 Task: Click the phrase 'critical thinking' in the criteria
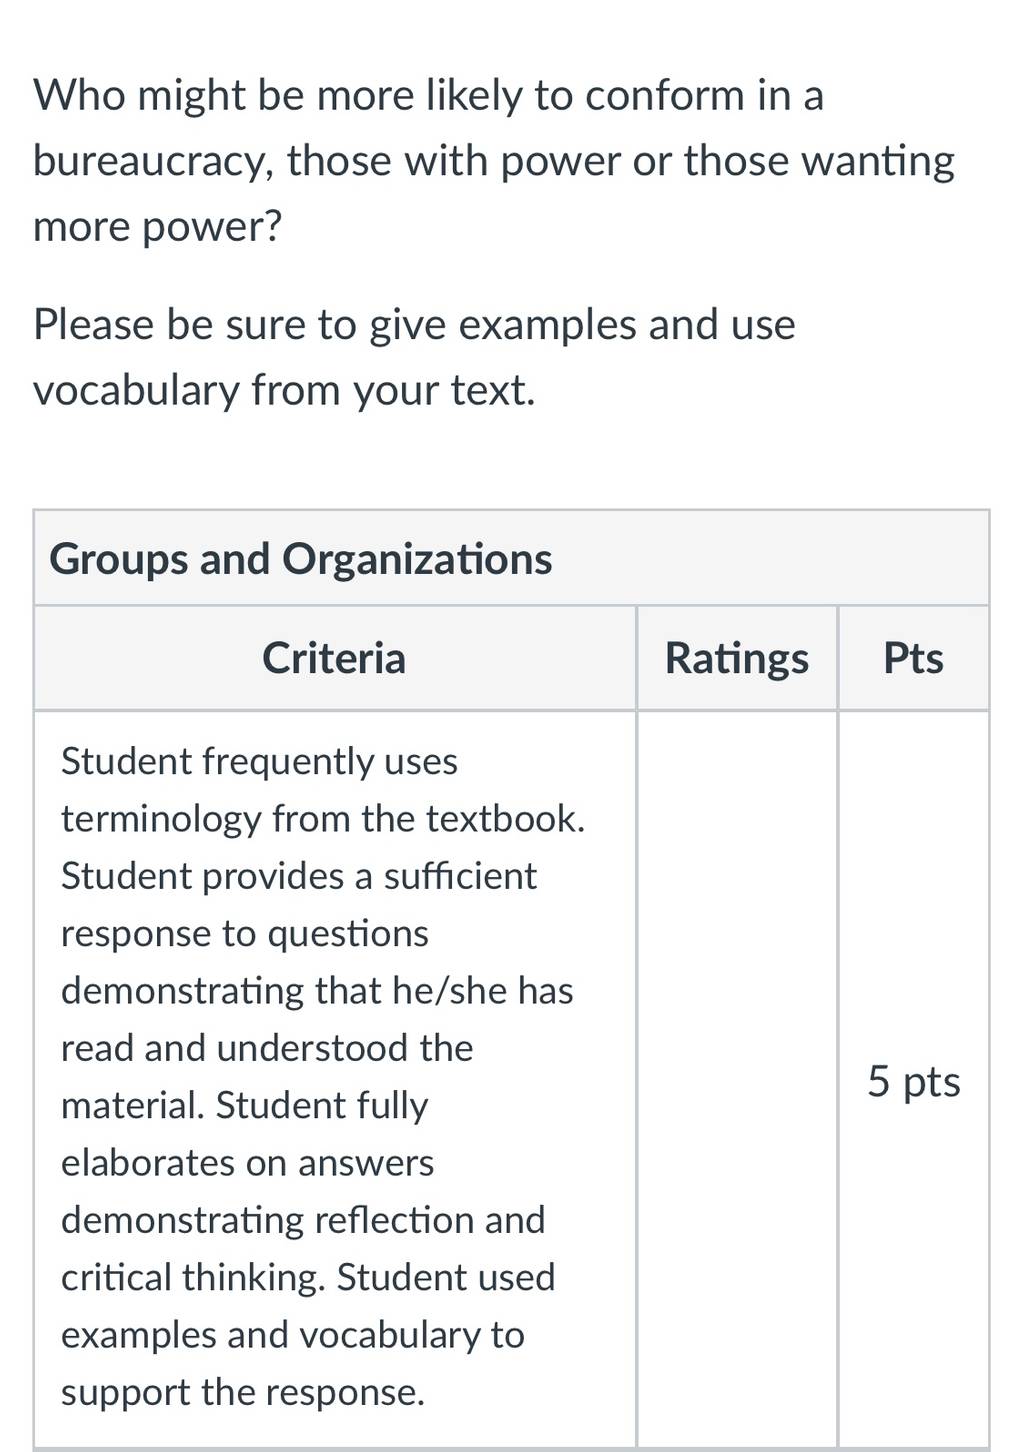click(193, 1277)
